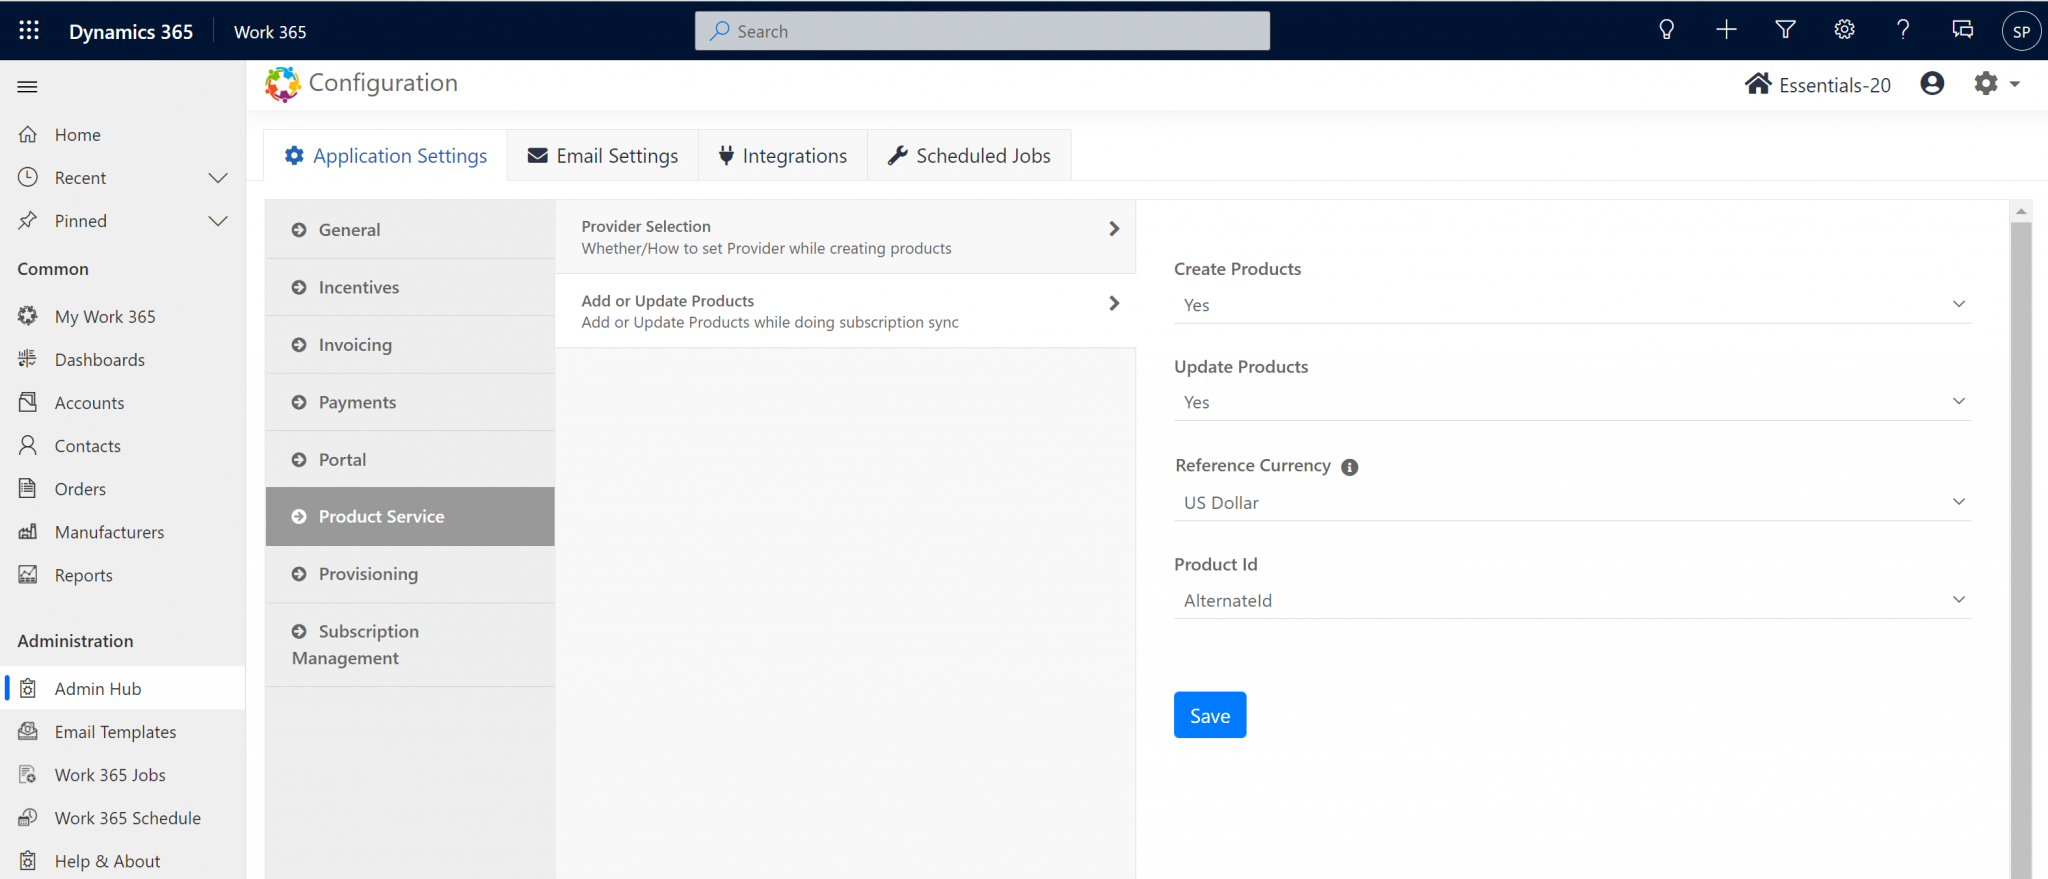Click the lightbulb assistant icon

tap(1666, 30)
